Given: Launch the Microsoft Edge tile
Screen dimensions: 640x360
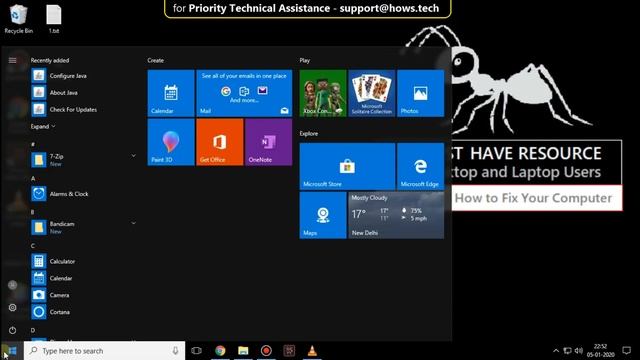Looking at the screenshot, I should [420, 167].
